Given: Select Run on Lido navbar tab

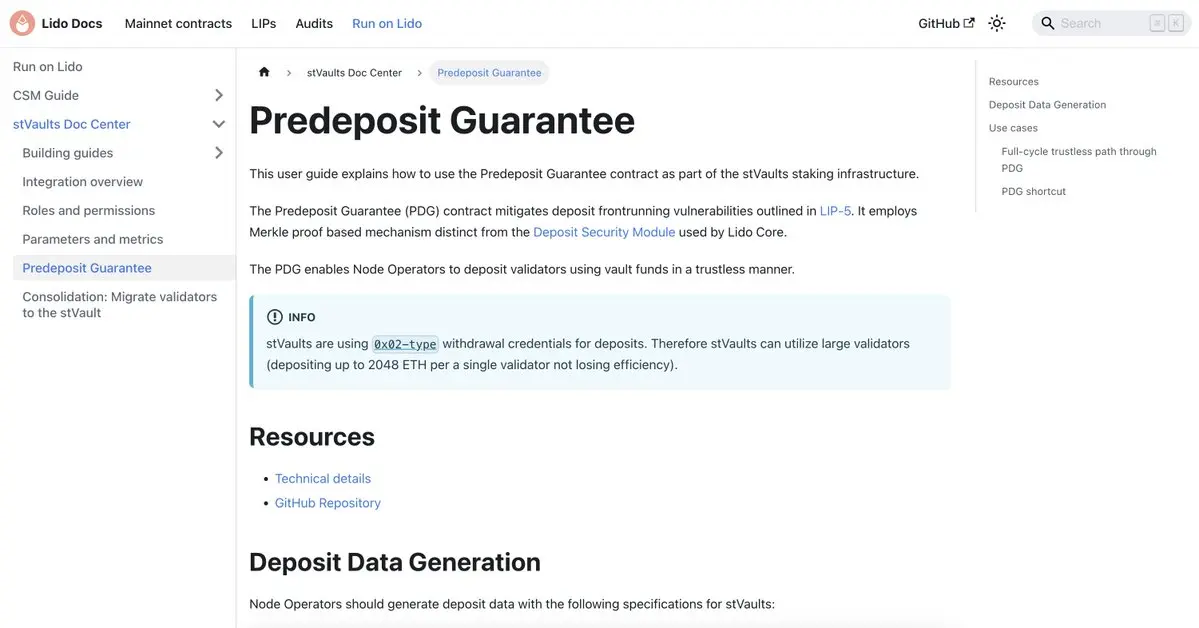Looking at the screenshot, I should pos(387,23).
